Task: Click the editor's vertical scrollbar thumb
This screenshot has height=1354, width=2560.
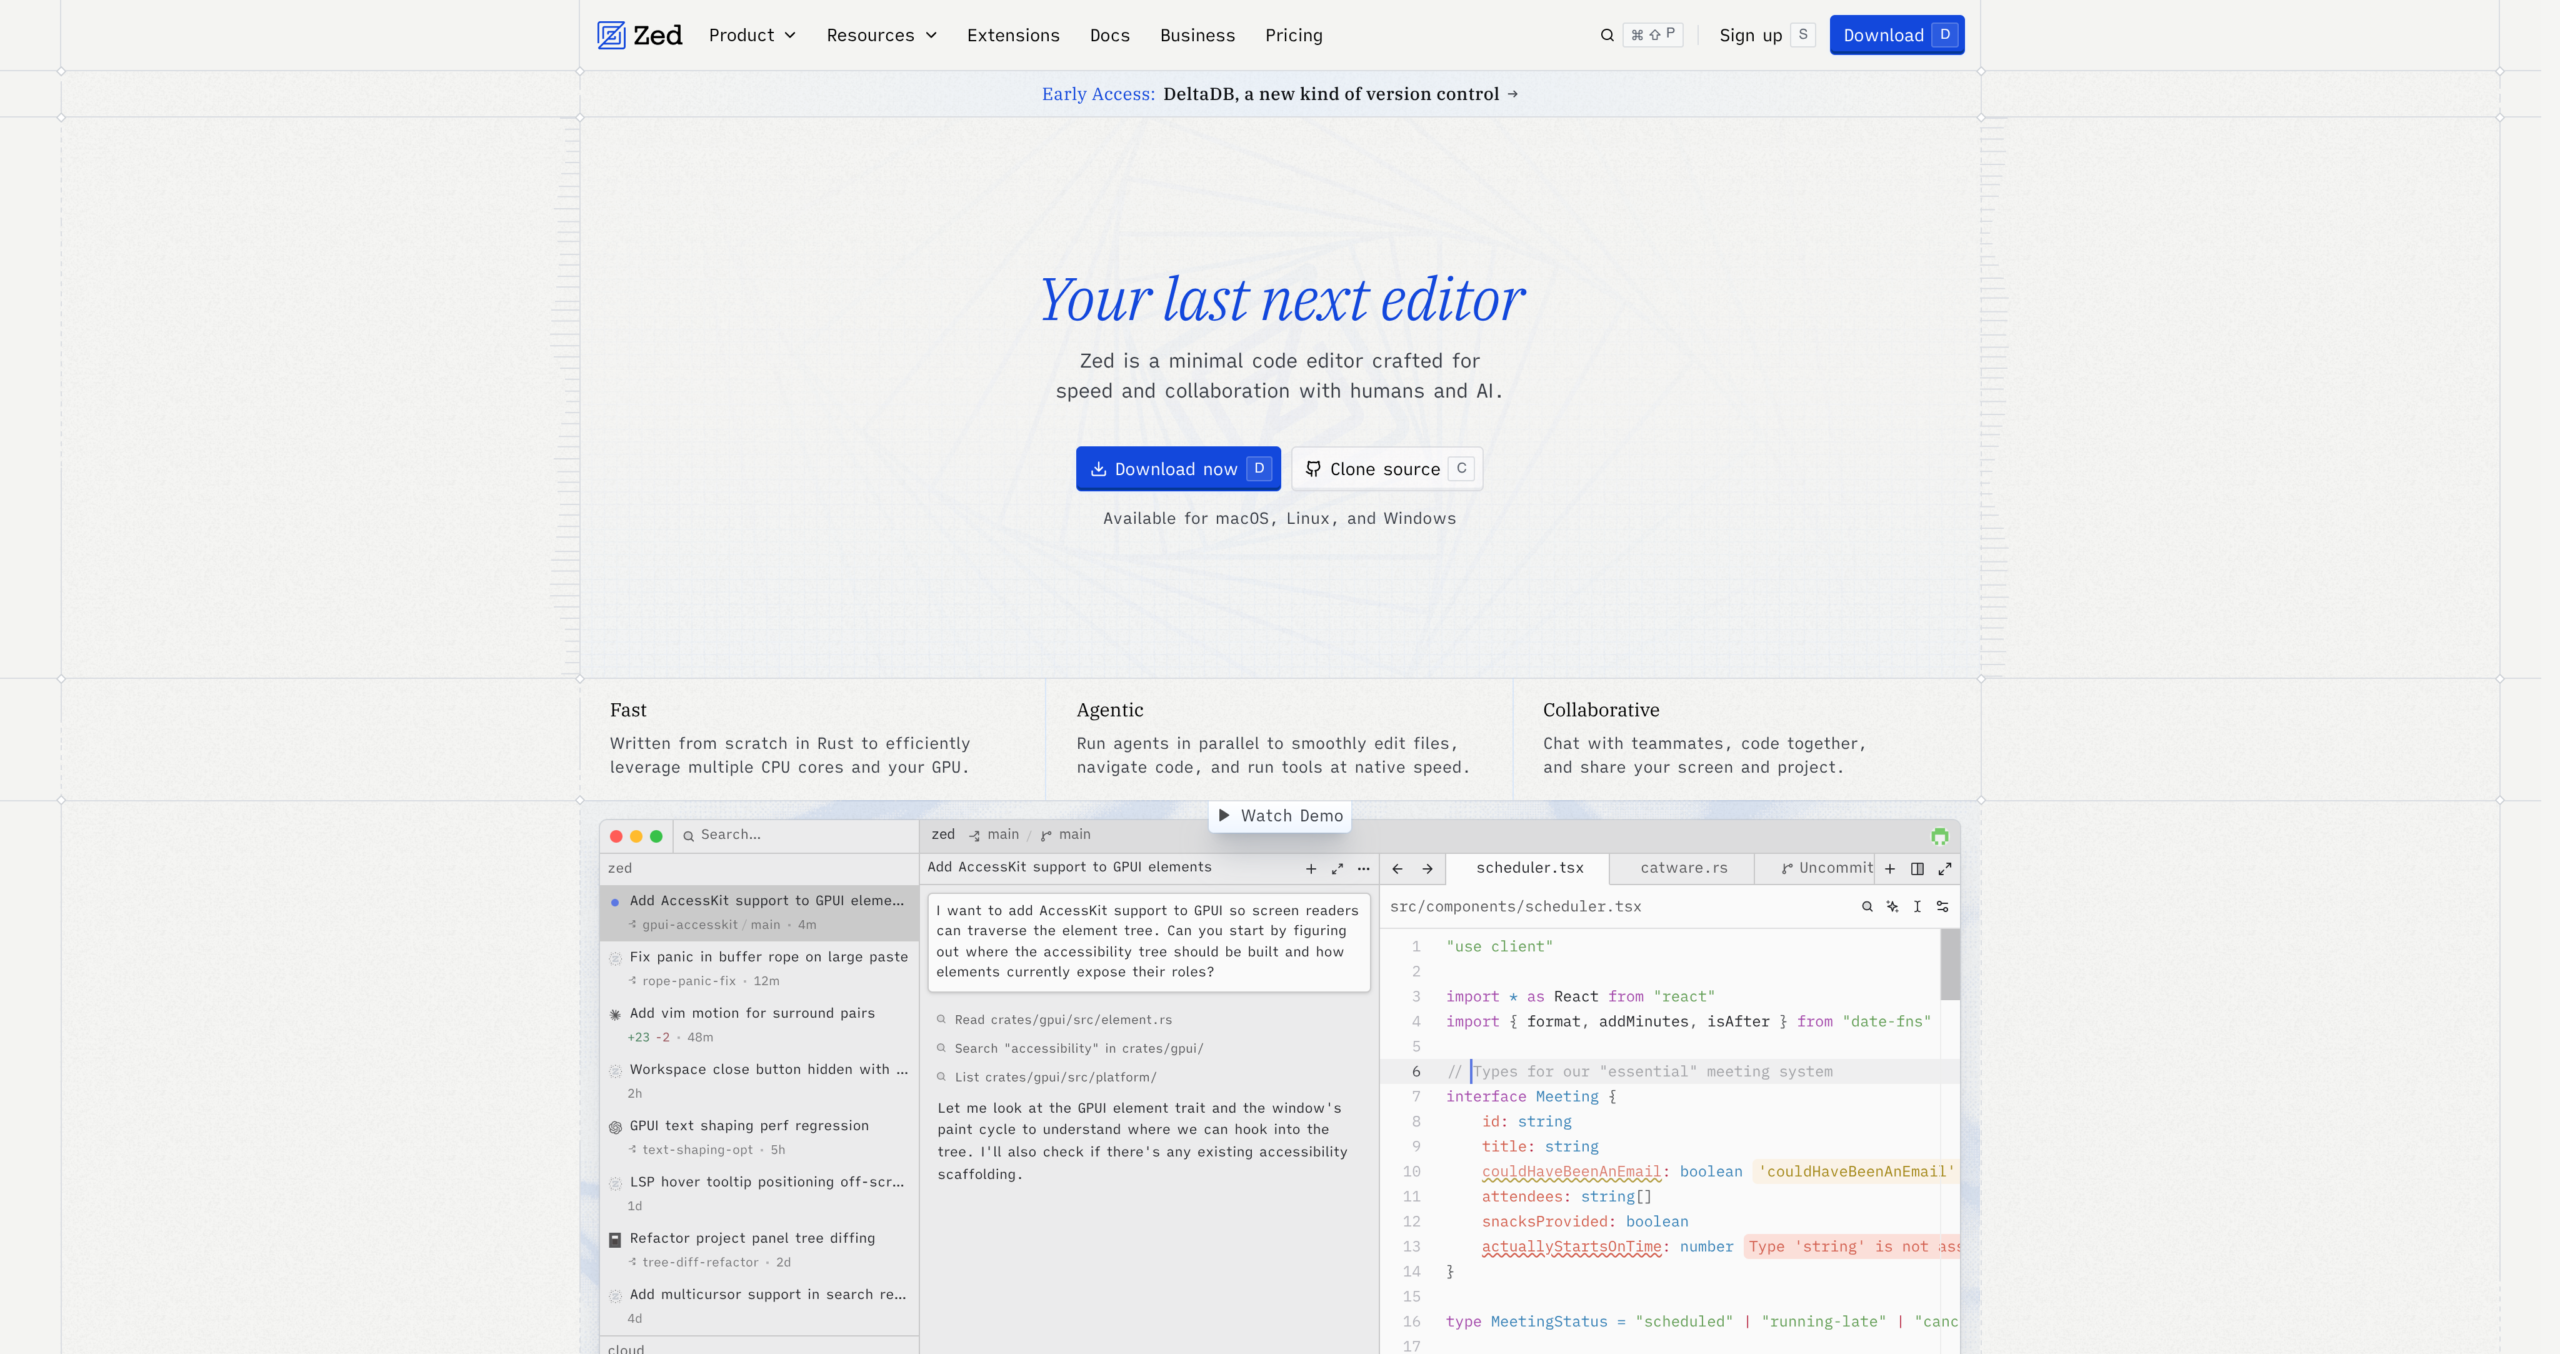Action: (x=1950, y=964)
